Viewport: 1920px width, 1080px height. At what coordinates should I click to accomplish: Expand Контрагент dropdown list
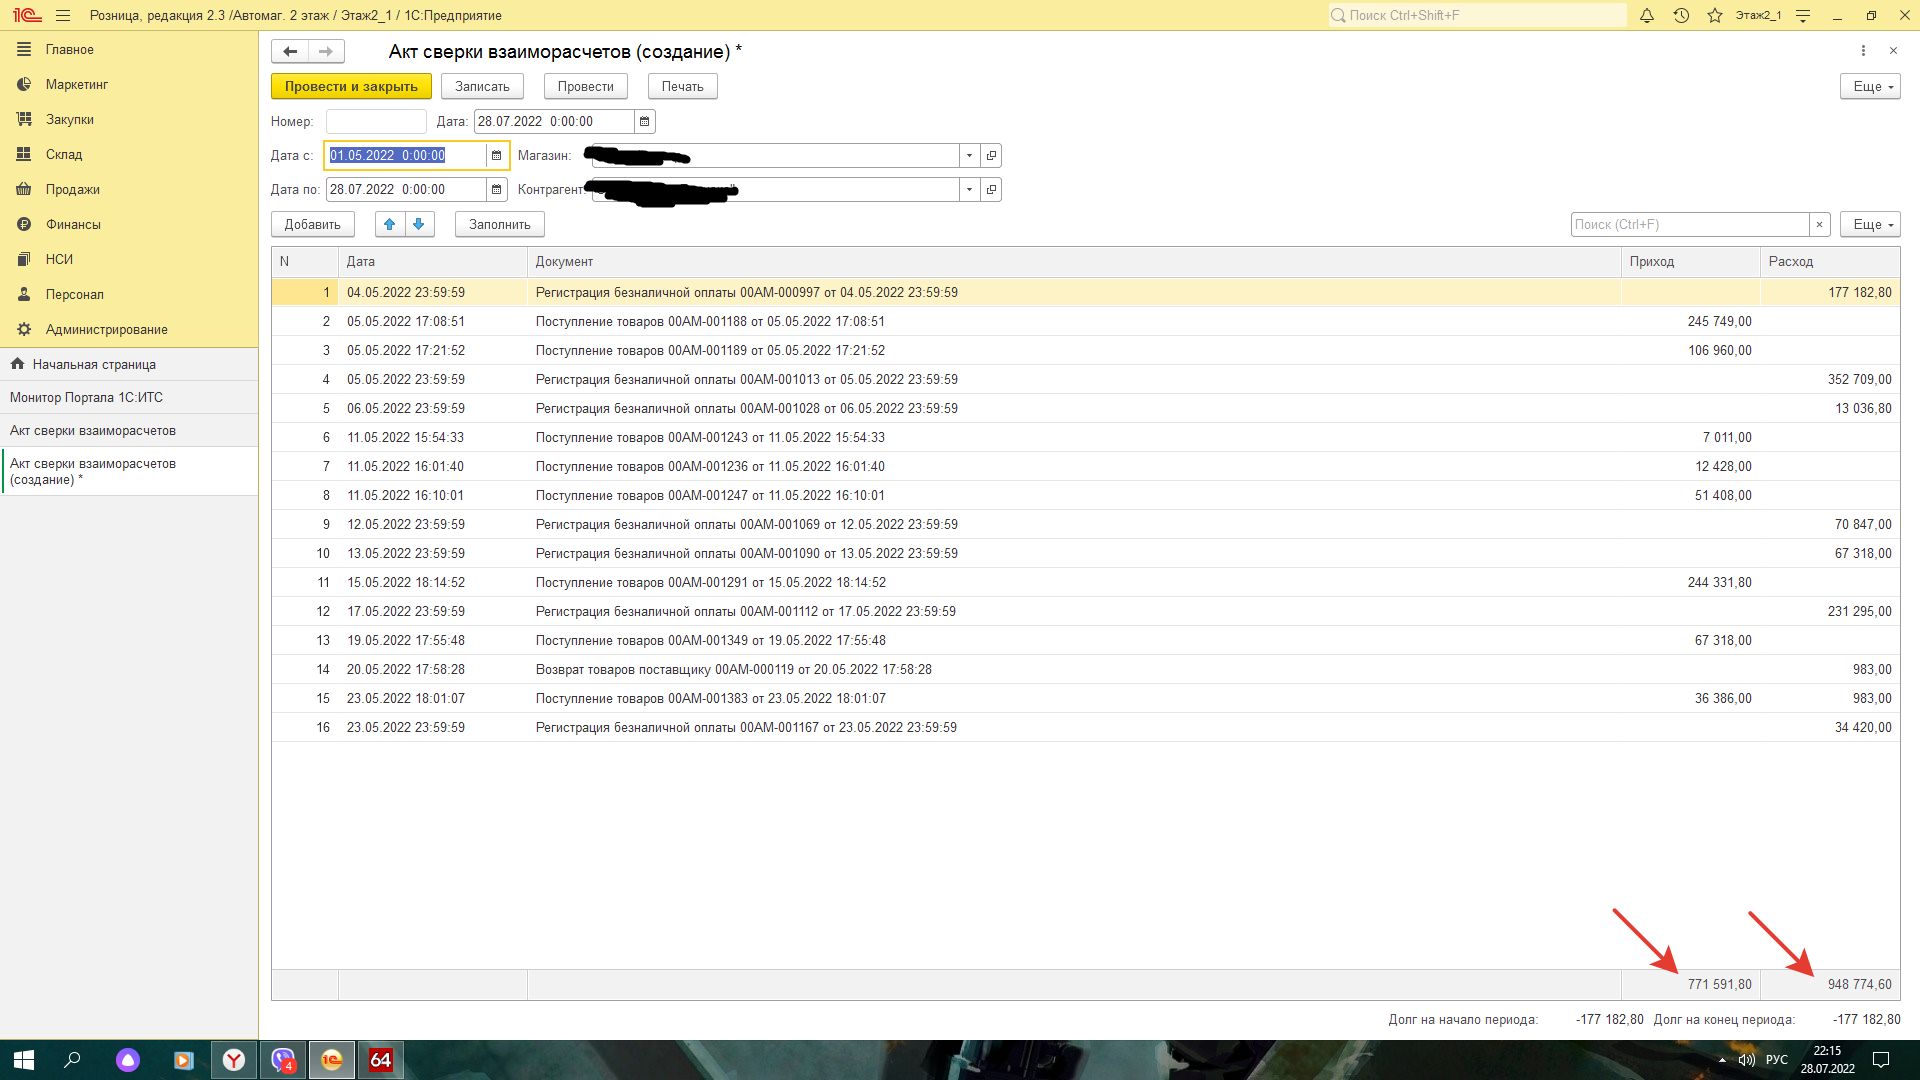969,189
